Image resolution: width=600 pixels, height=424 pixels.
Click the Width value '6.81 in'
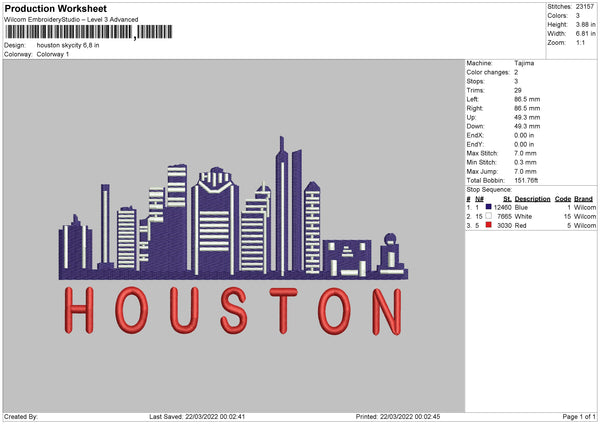pyautogui.click(x=586, y=34)
